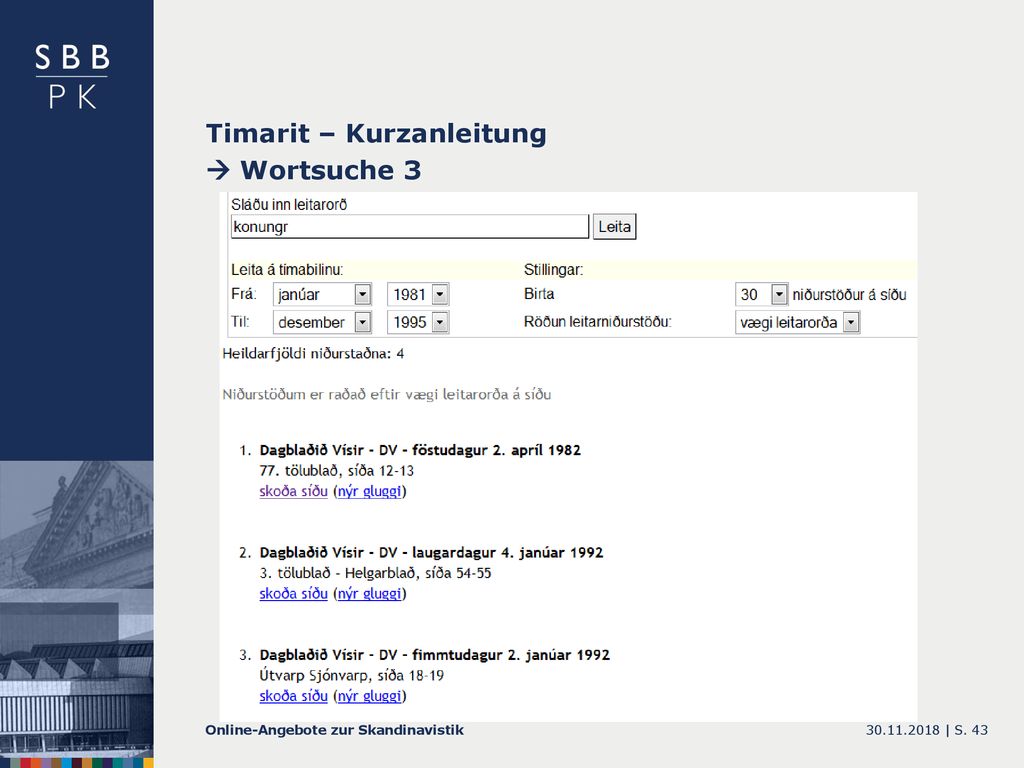Click the subtitle 'Wortsuche 3'
1024x768 pixels.
coord(330,170)
